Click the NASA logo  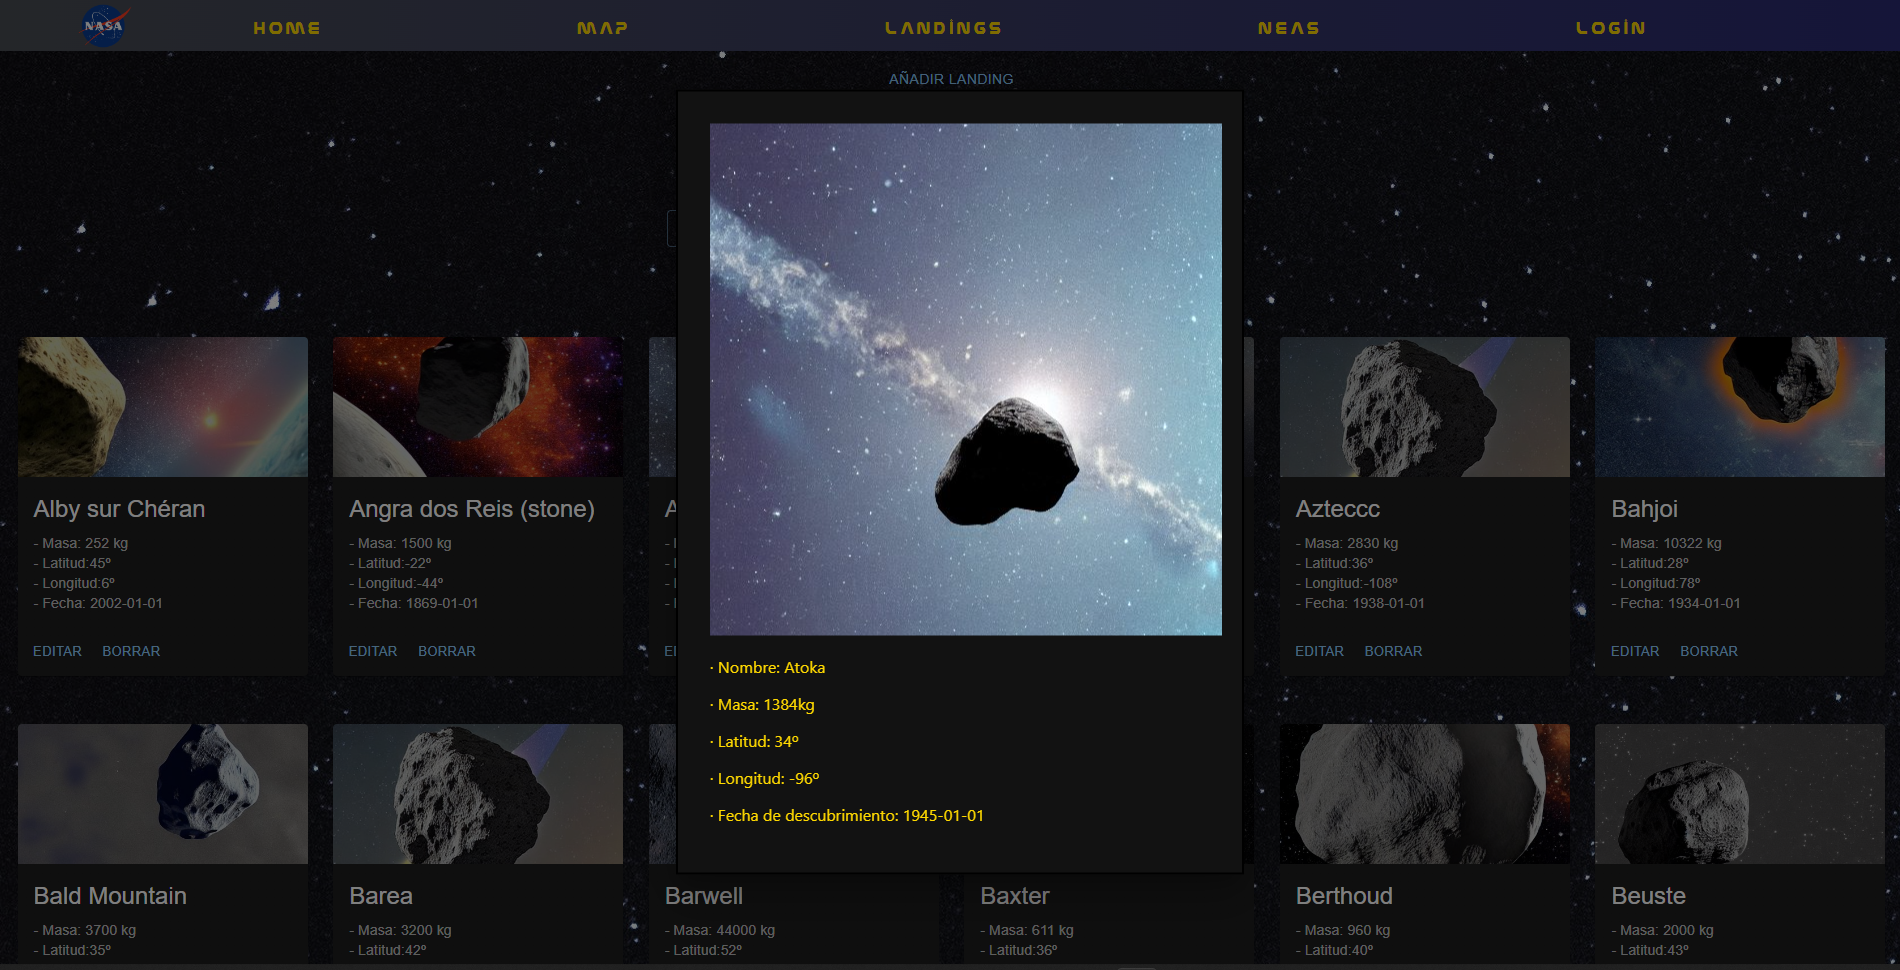(103, 25)
